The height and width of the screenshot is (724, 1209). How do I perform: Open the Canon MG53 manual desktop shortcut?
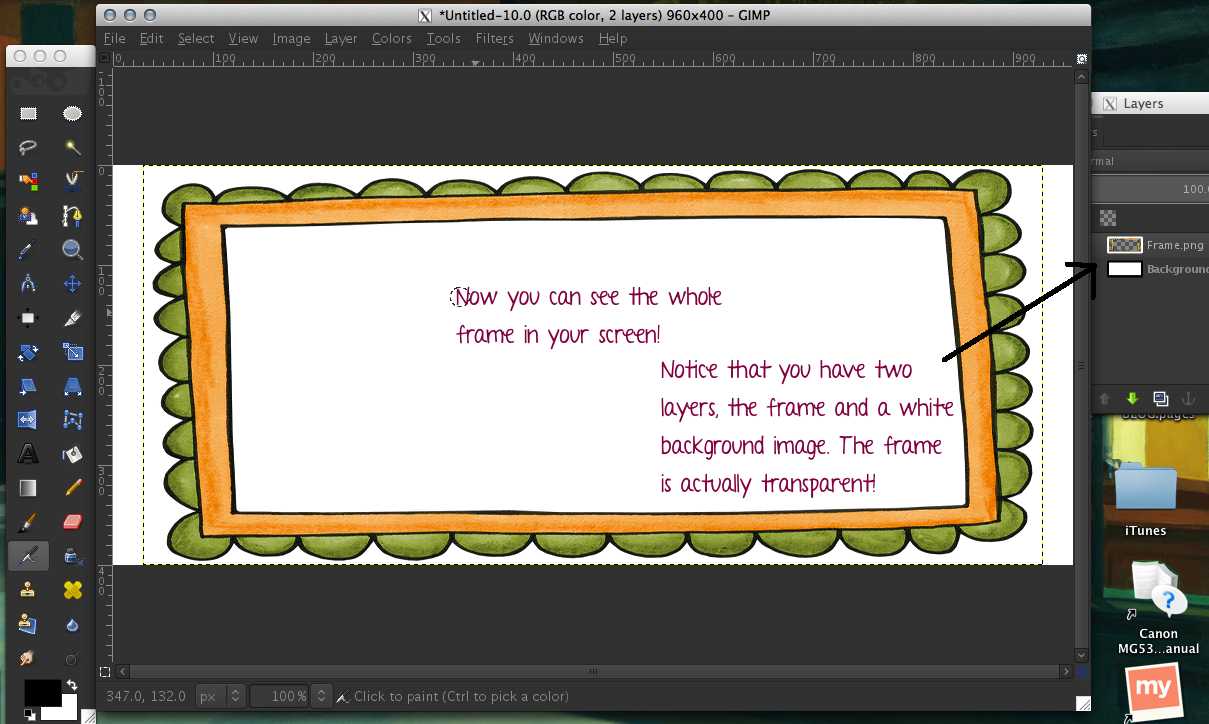(x=1158, y=608)
